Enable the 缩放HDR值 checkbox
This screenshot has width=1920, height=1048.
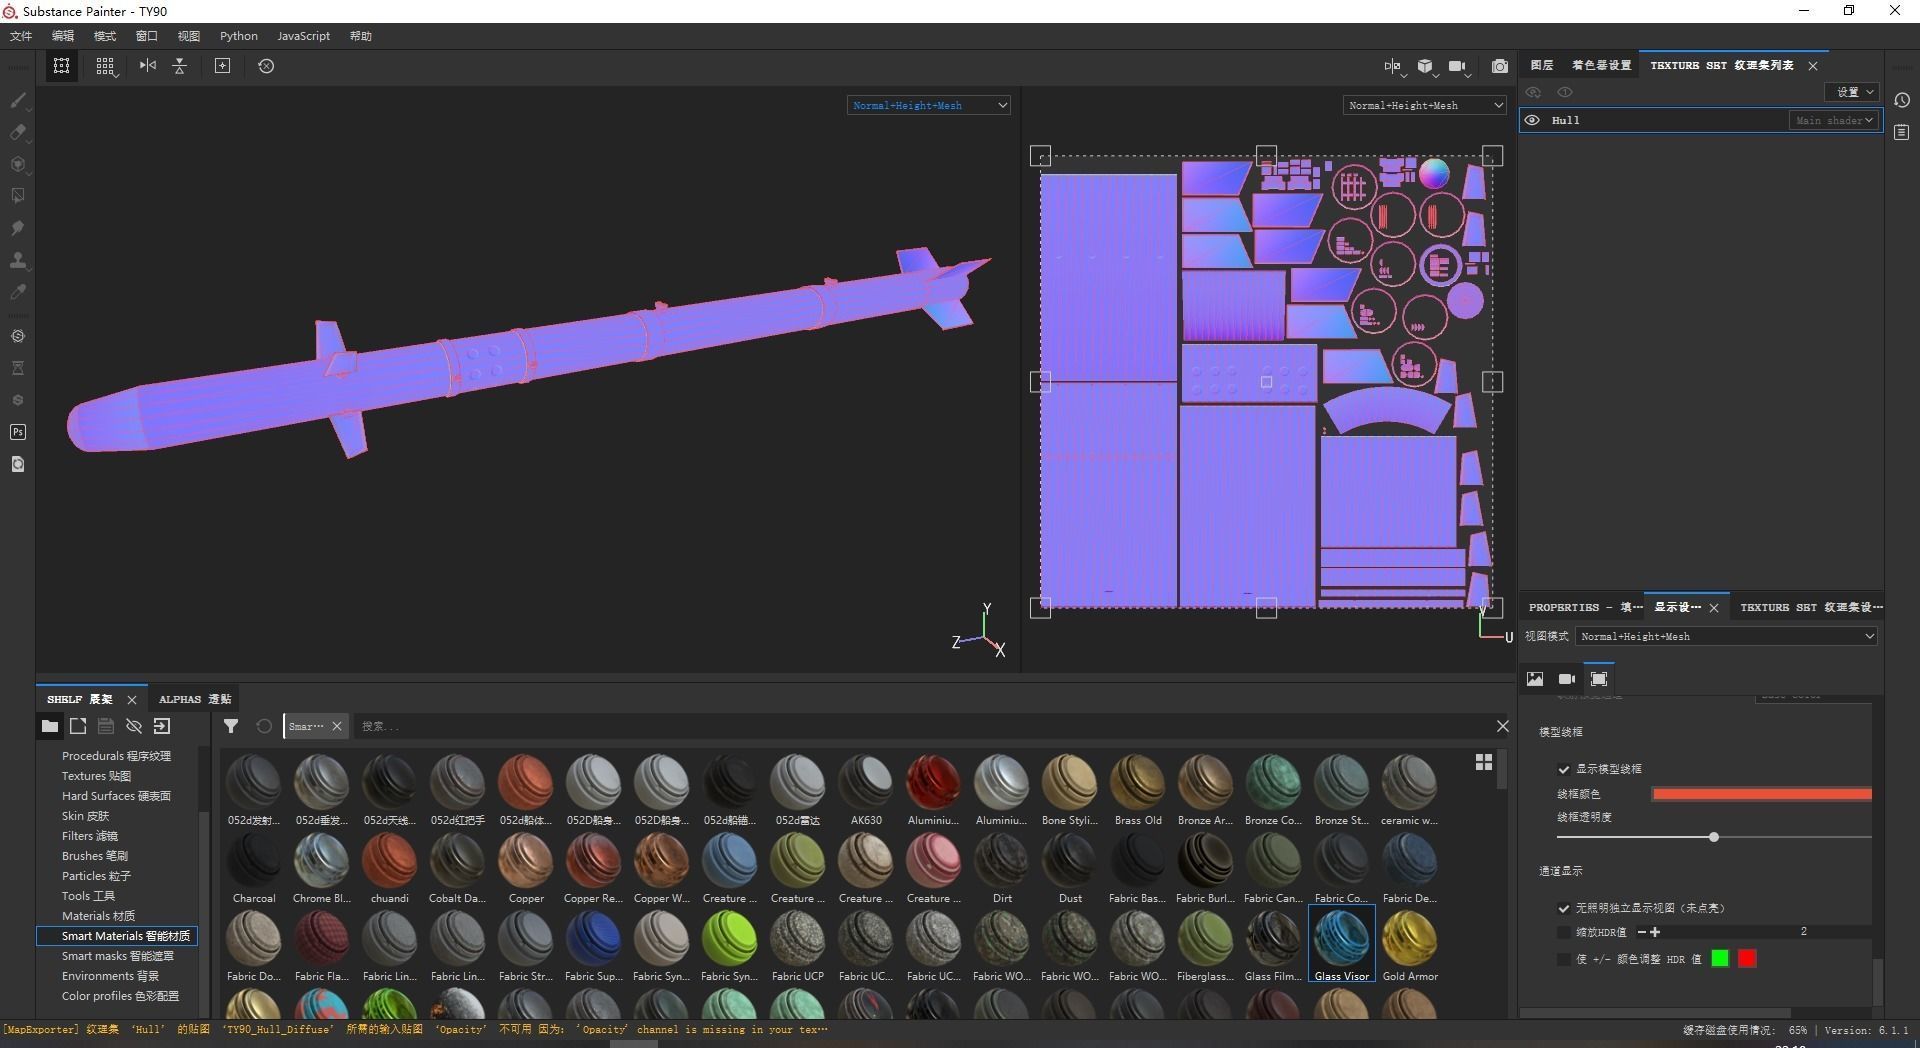(x=1563, y=932)
